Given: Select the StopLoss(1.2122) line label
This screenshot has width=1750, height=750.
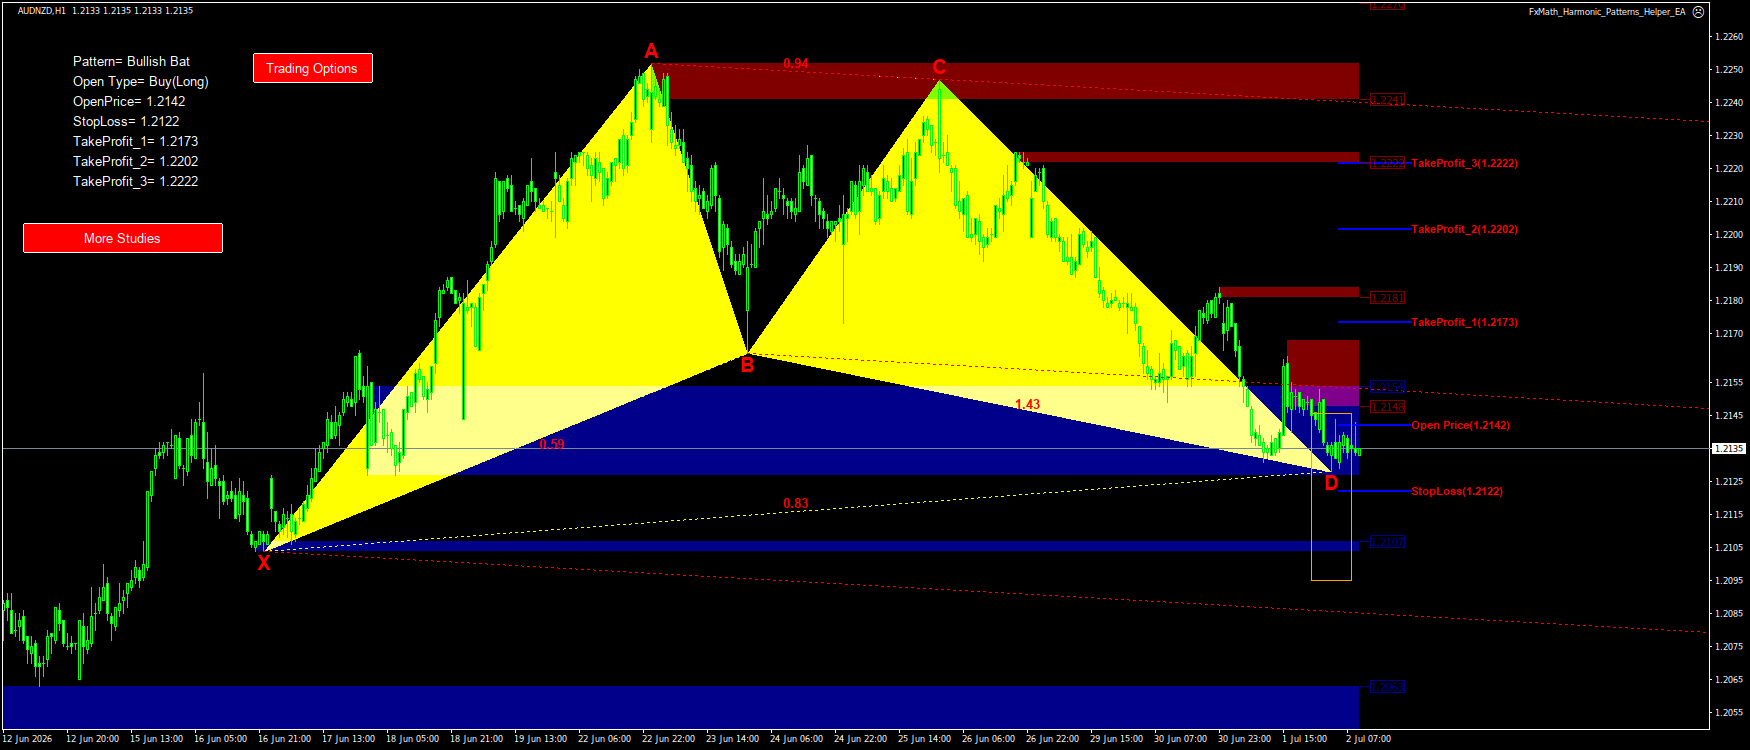Looking at the screenshot, I should [x=1456, y=491].
